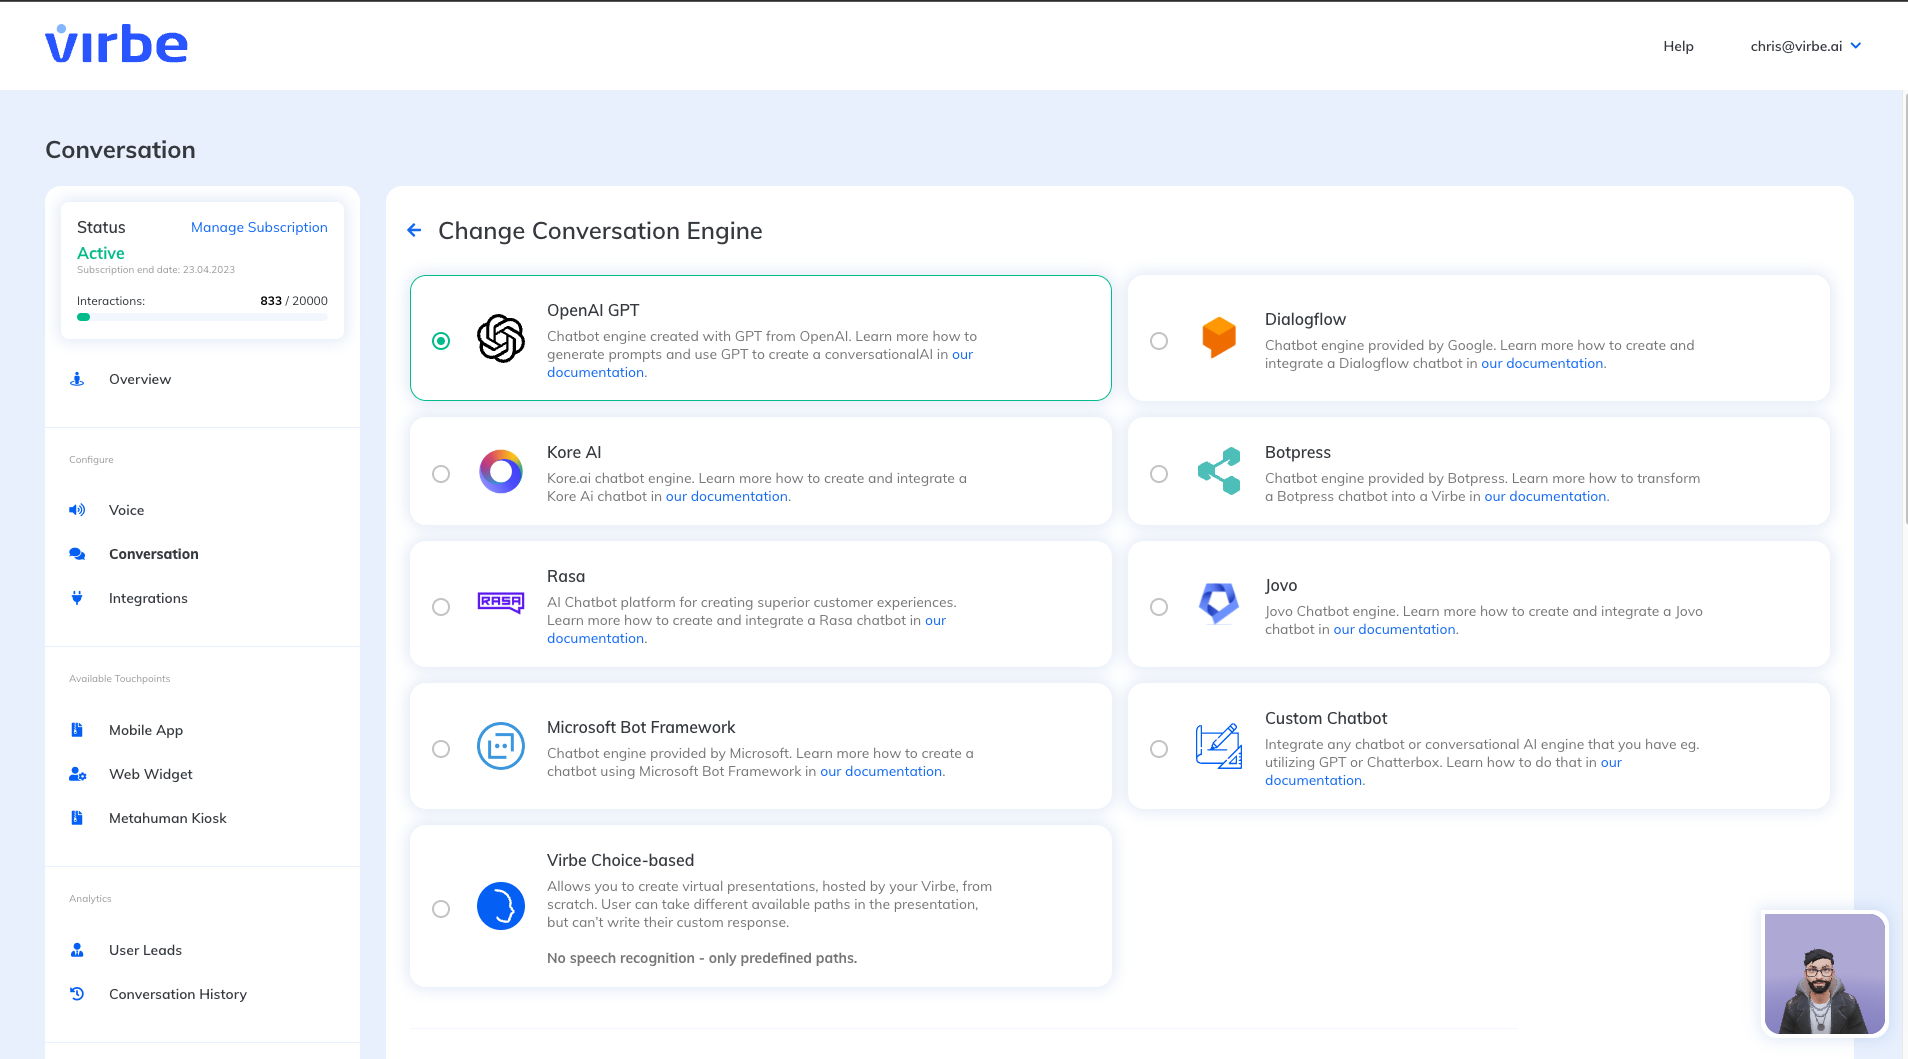Open the Jovo documentation link
Image resolution: width=1908 pixels, height=1059 pixels.
(x=1395, y=630)
